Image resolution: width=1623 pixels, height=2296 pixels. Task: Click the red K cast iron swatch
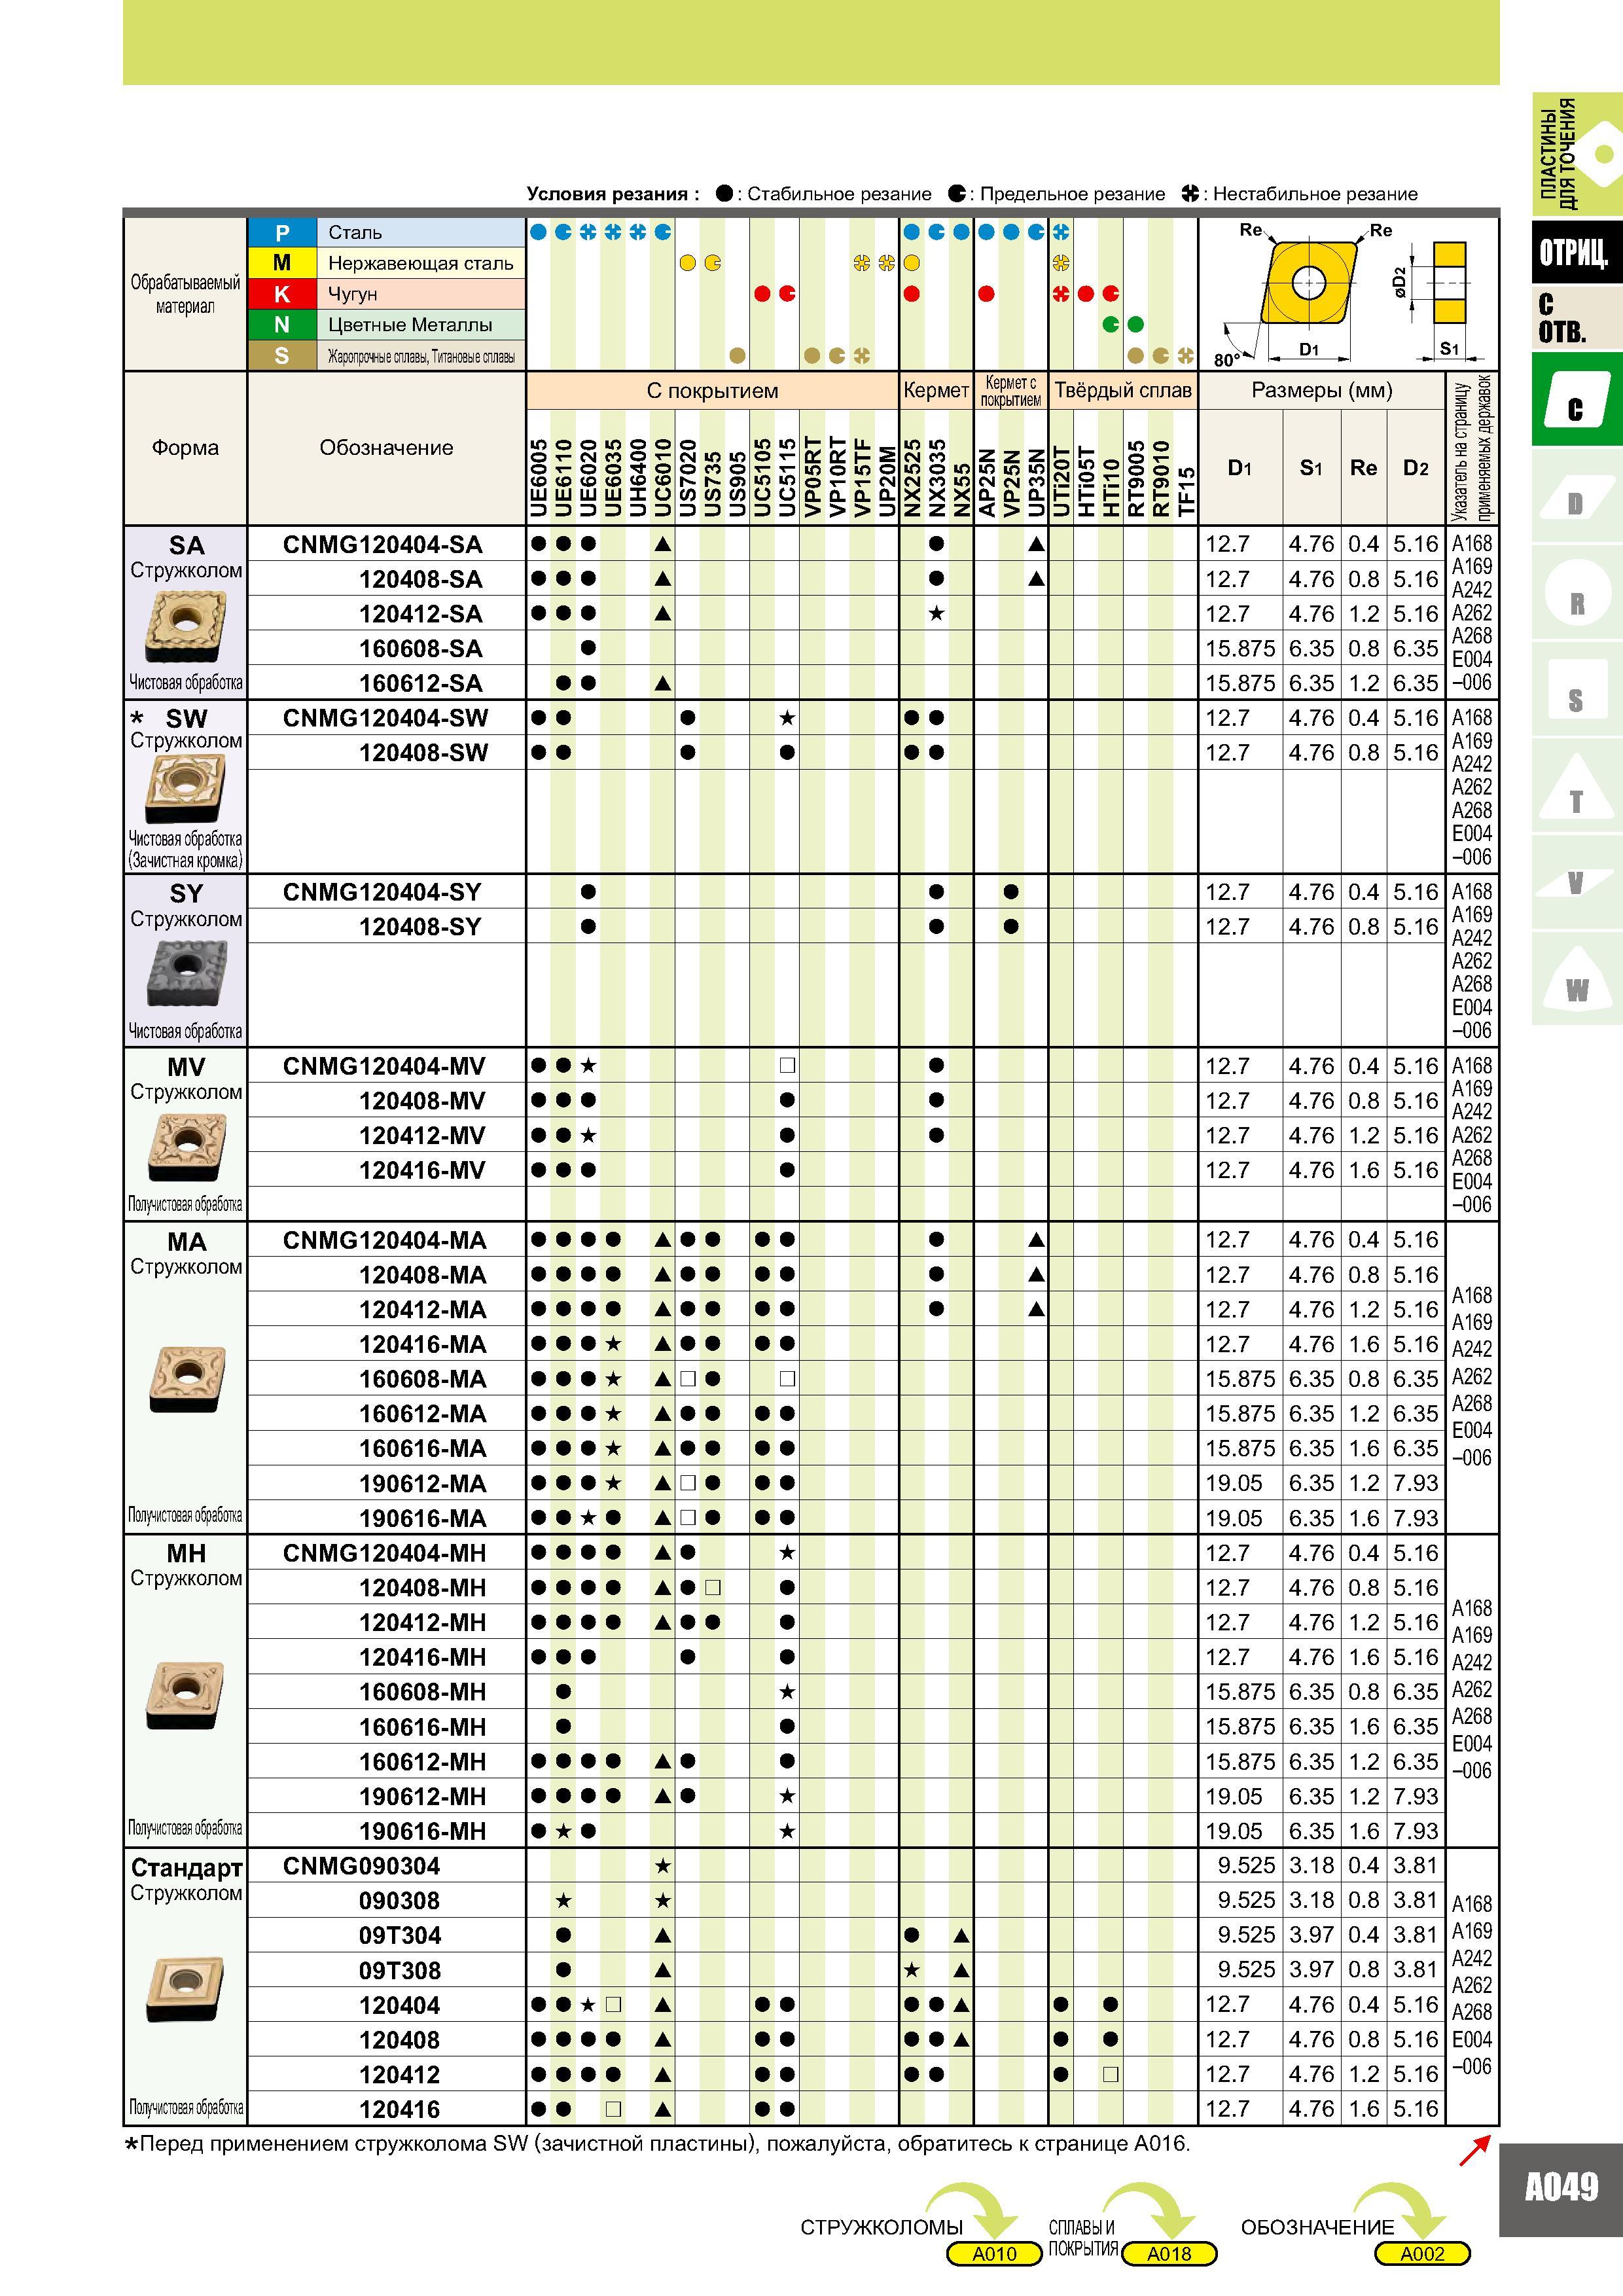[282, 294]
